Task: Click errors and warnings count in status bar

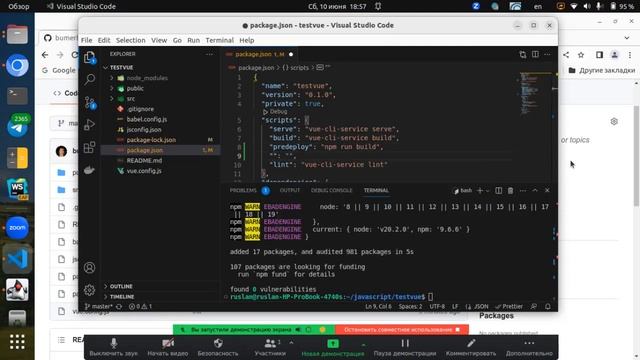Action: click(x=140, y=306)
